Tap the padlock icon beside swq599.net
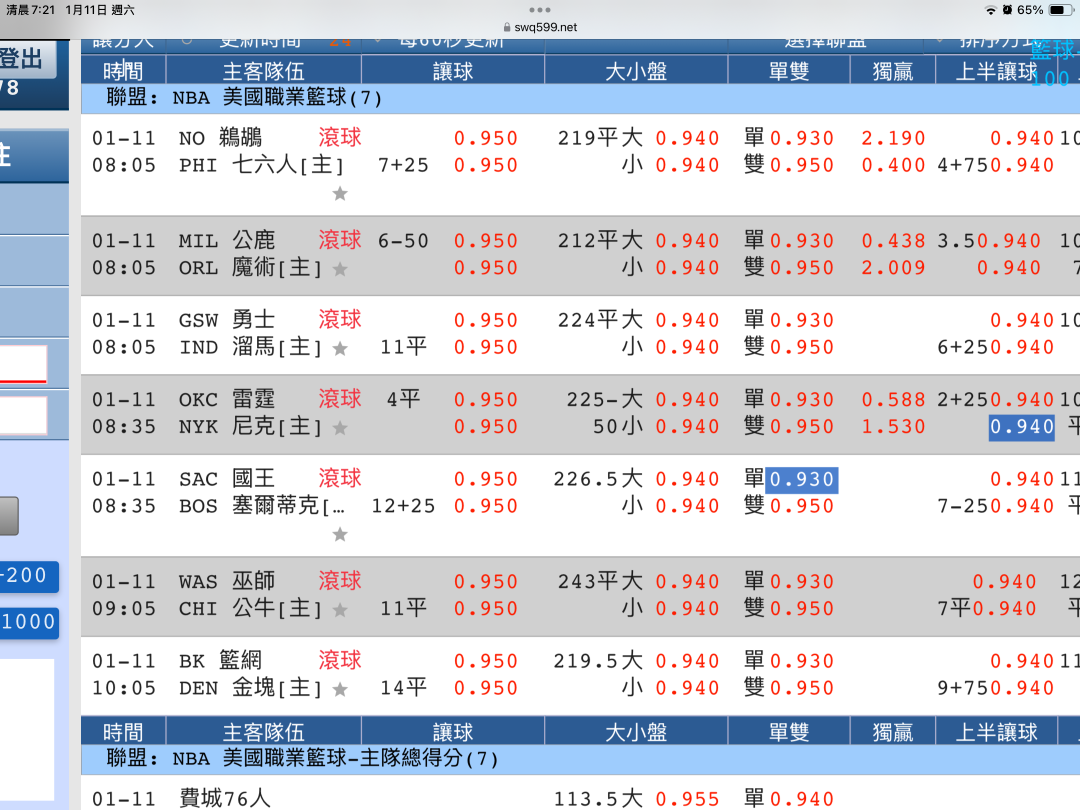Image resolution: width=1080 pixels, height=810 pixels. coord(507,28)
